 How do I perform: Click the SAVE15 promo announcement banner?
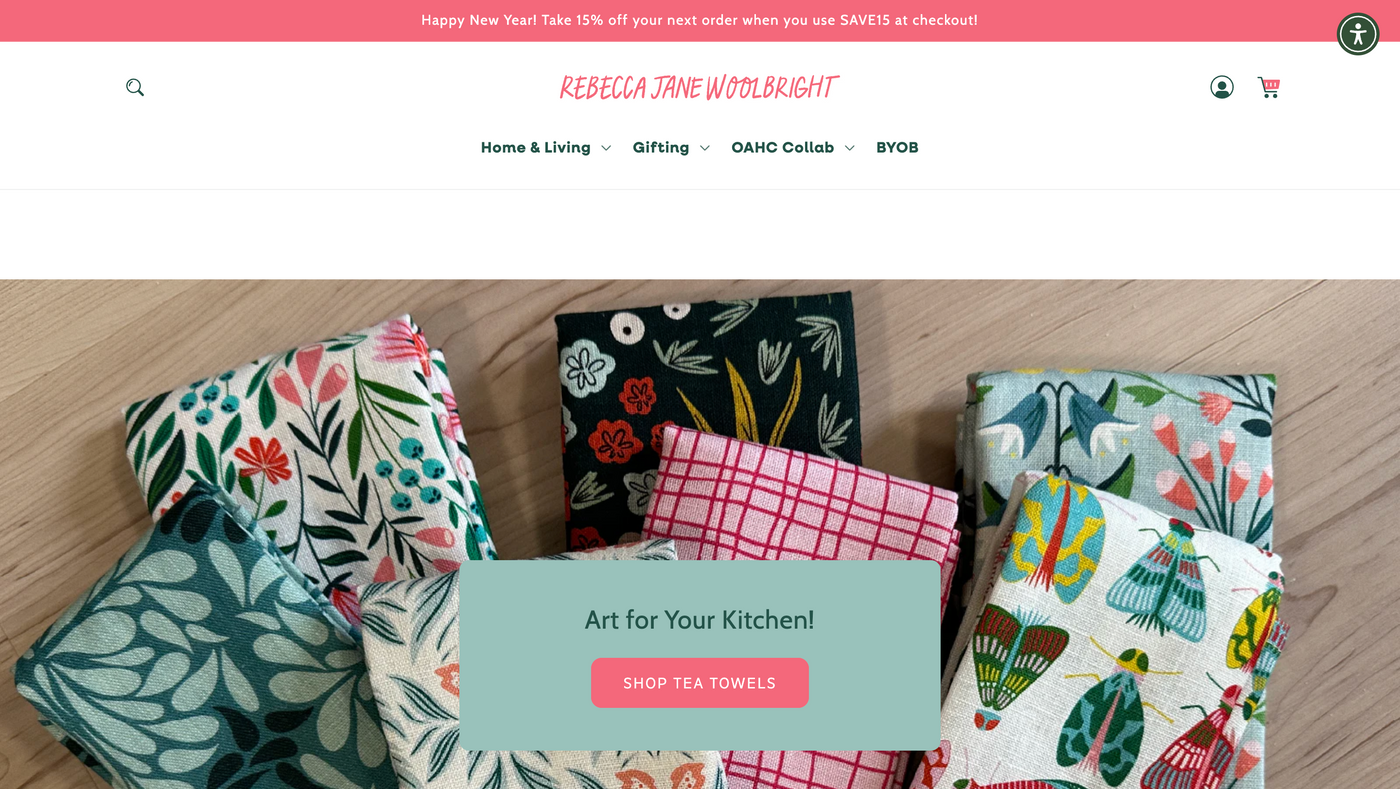click(x=699, y=20)
